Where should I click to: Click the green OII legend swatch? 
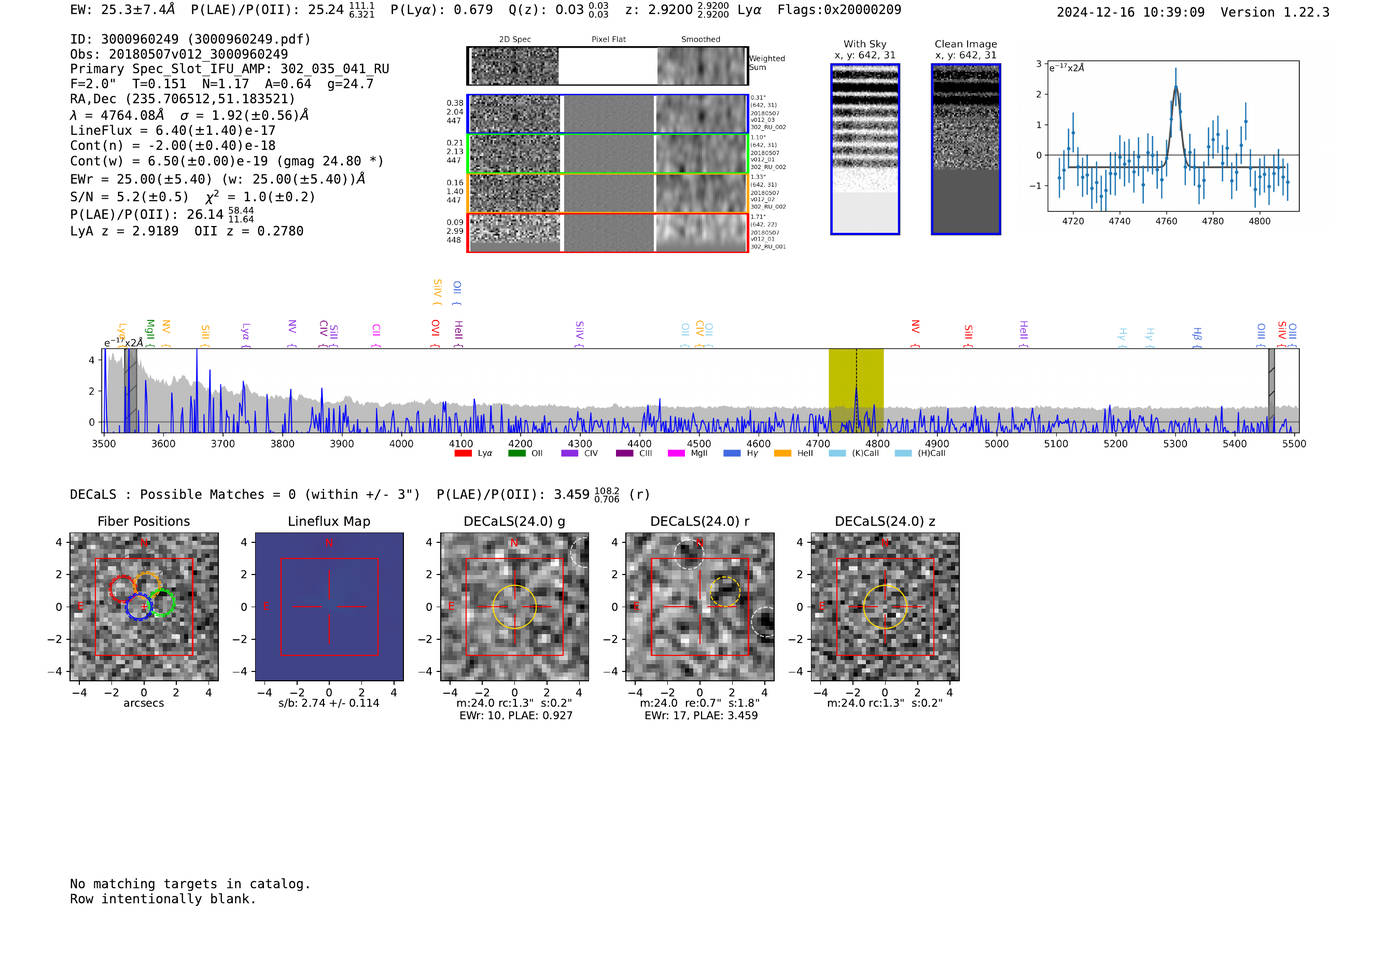(516, 453)
